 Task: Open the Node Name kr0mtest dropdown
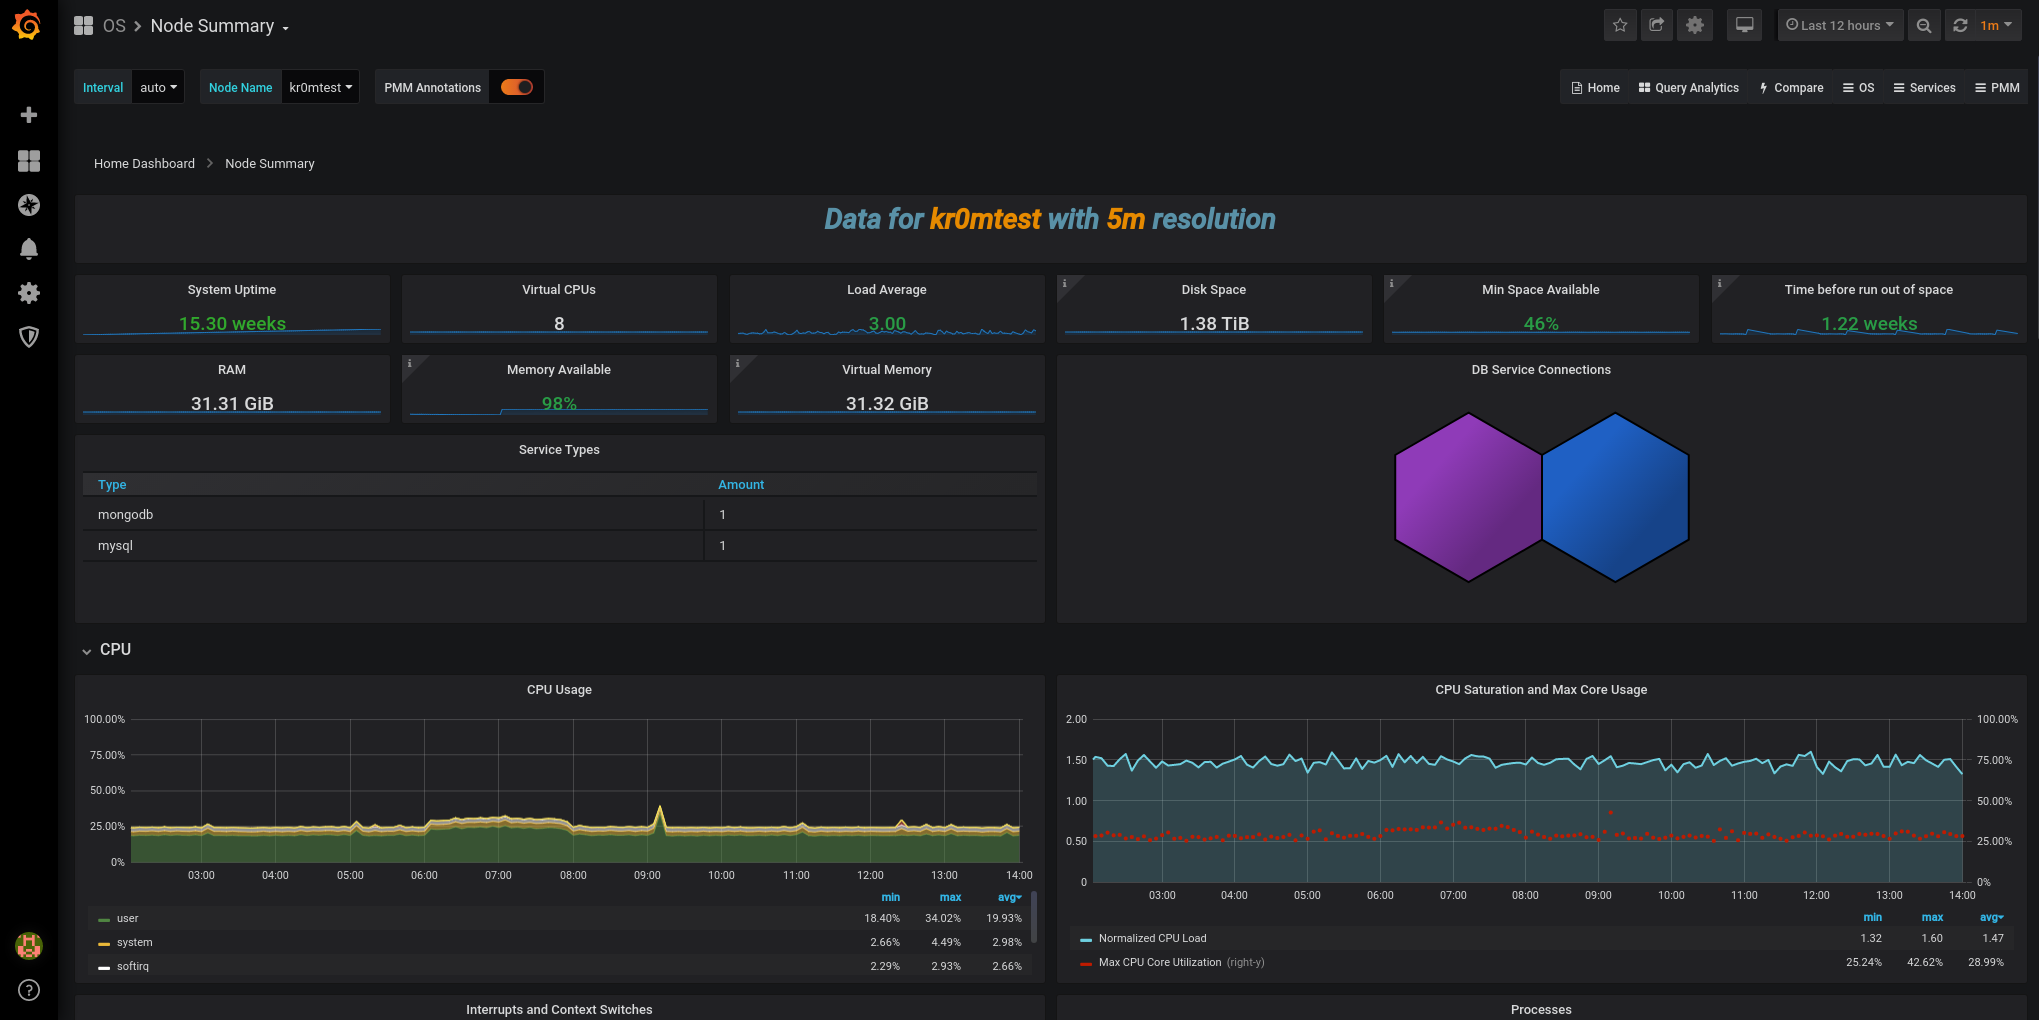point(320,87)
